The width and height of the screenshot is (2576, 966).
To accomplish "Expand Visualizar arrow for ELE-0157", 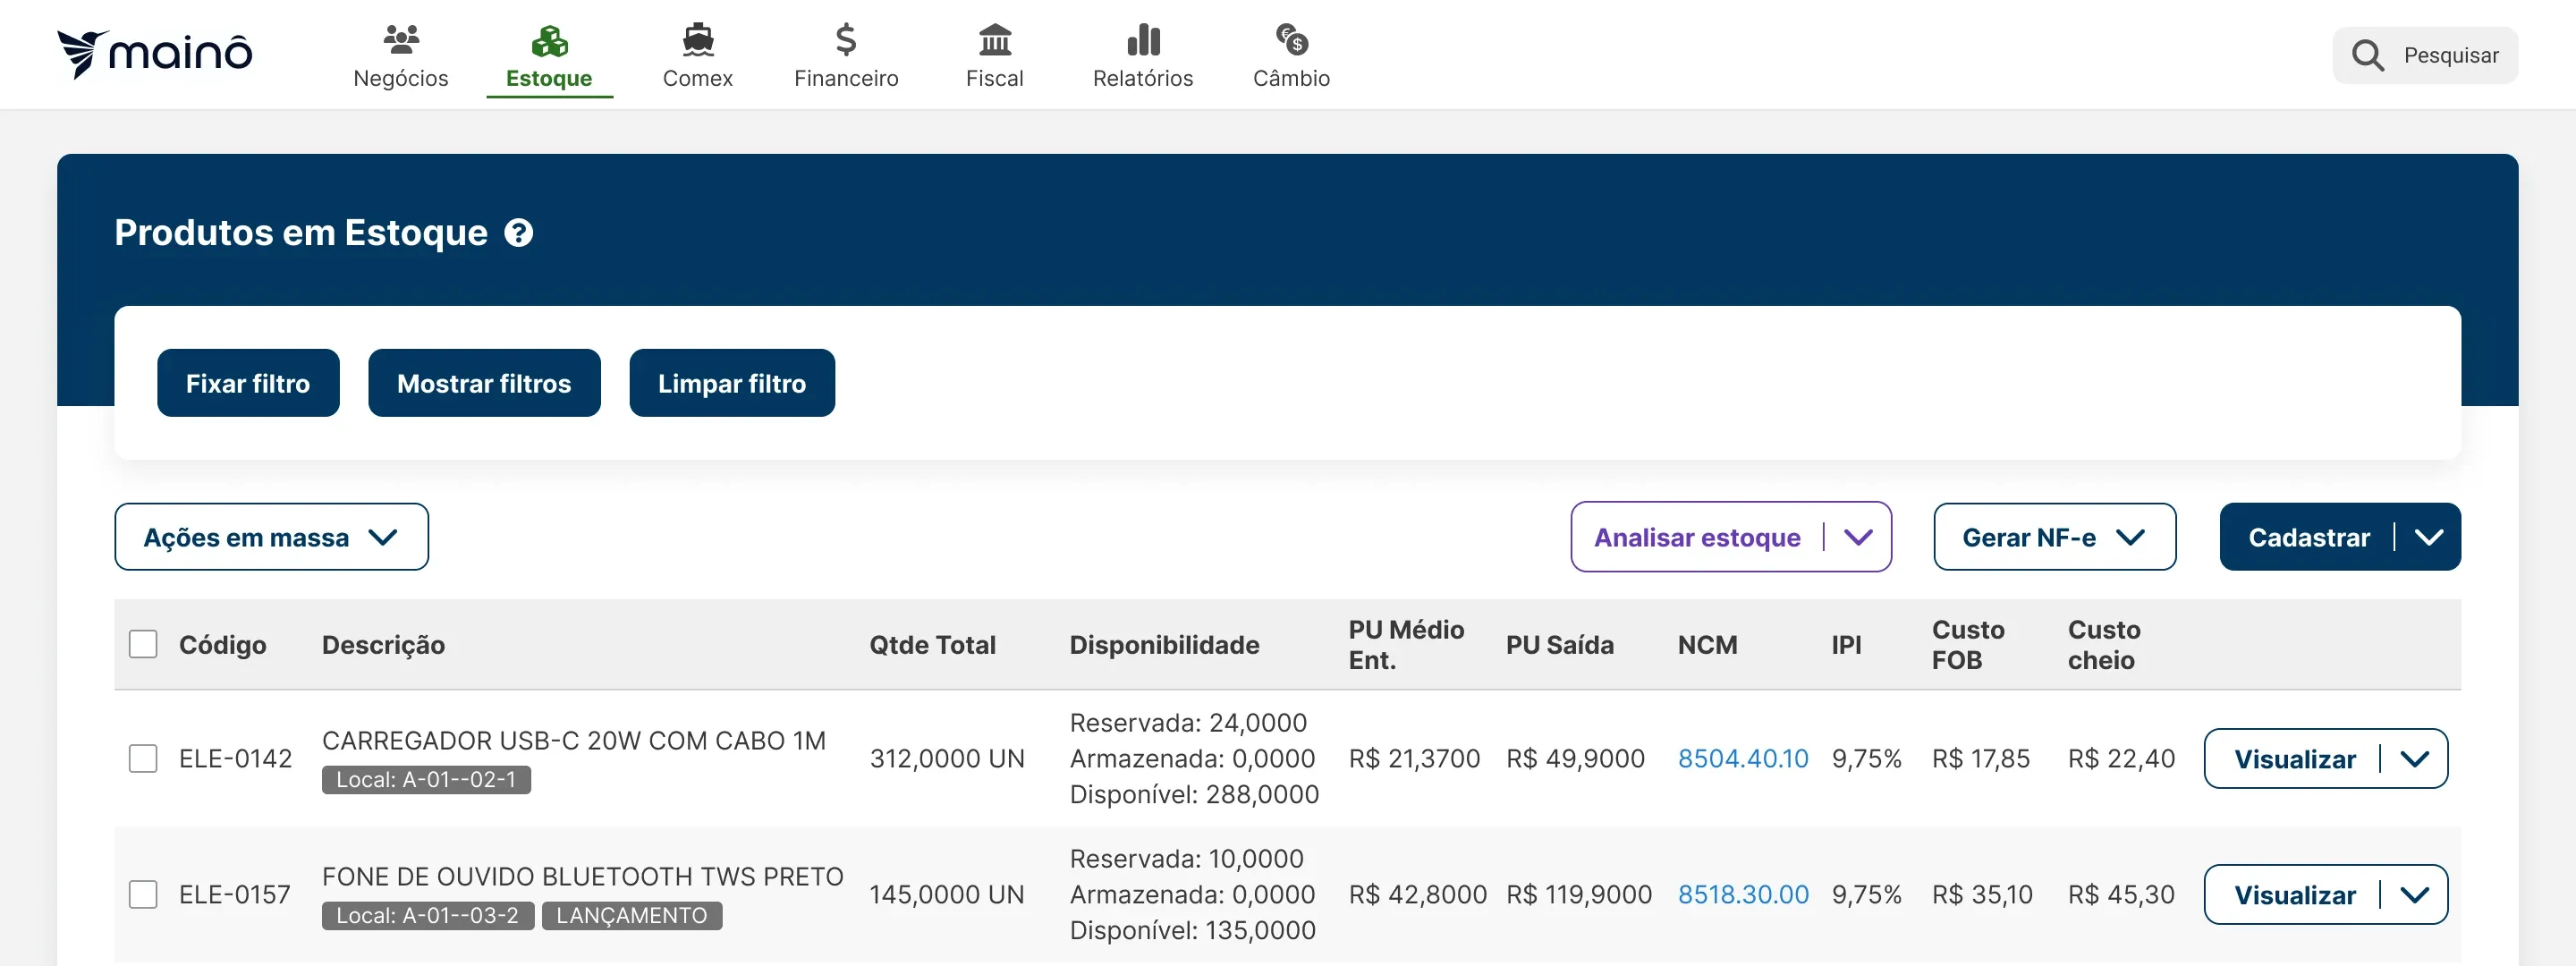I will coord(2414,895).
